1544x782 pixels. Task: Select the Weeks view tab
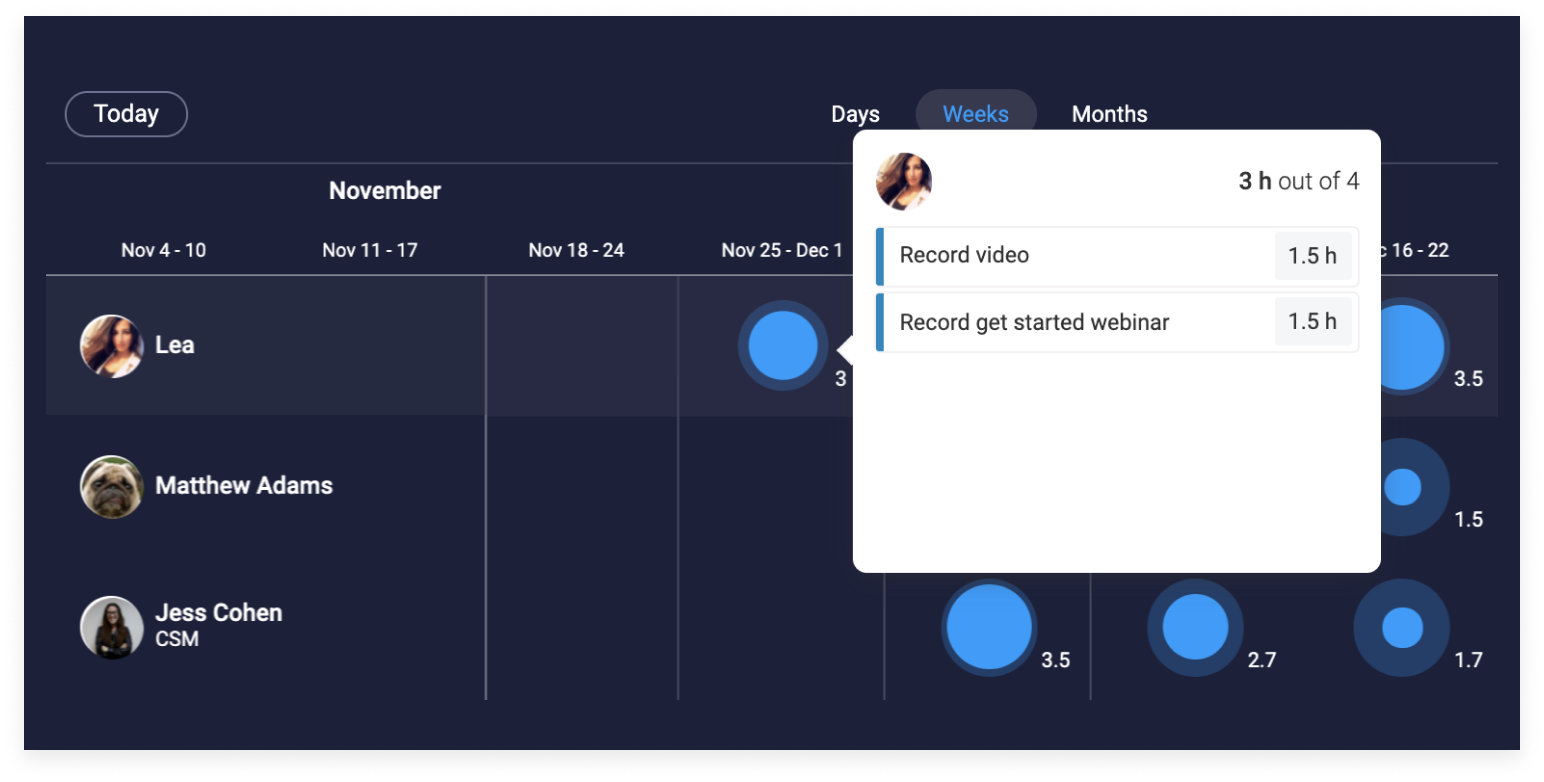coord(976,114)
